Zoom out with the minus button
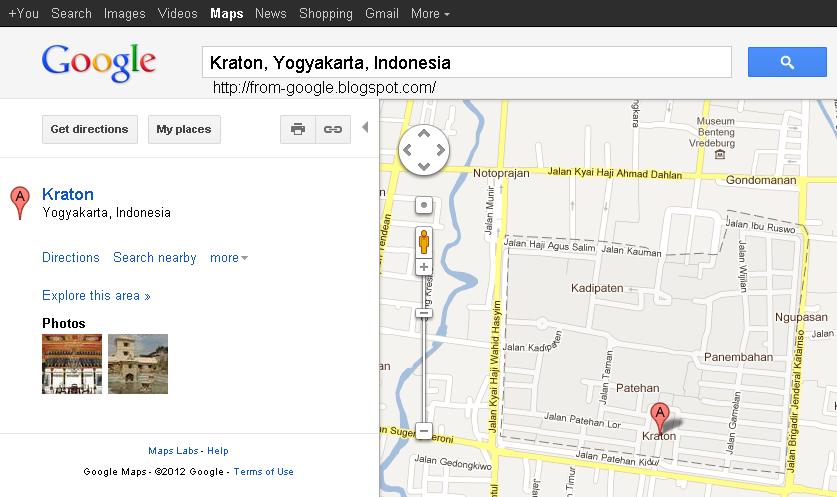The image size is (837, 497). [424, 431]
